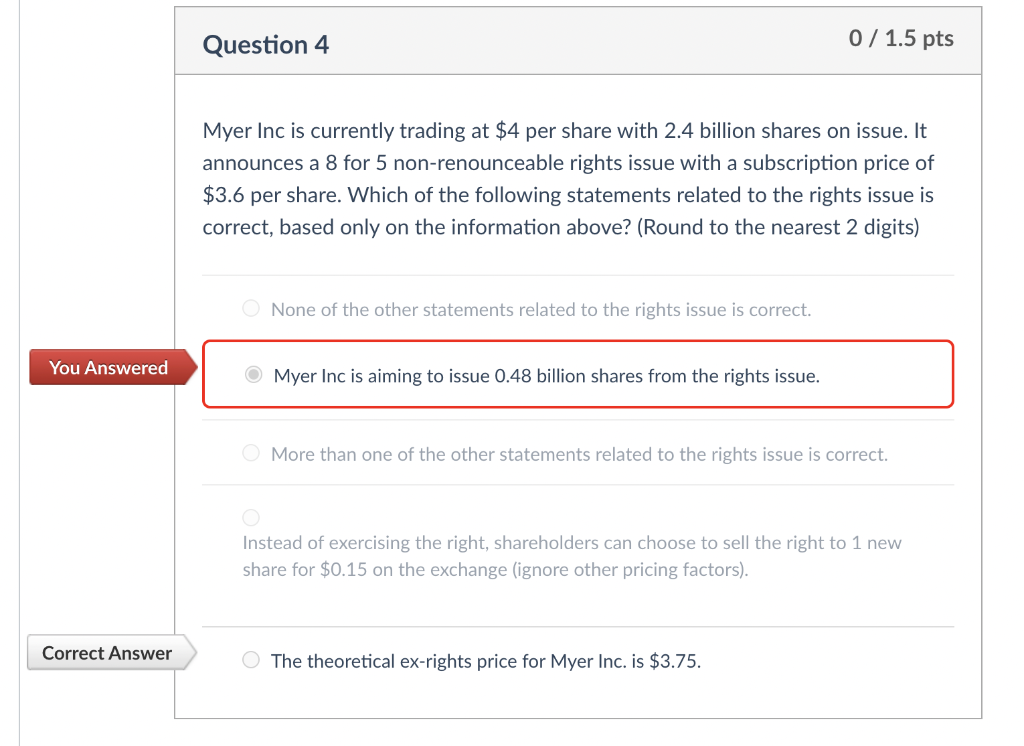The height and width of the screenshot is (746, 1024).
Task: Pick the '$3.75 theoretical ex-rights price' option
Action: click(x=250, y=660)
